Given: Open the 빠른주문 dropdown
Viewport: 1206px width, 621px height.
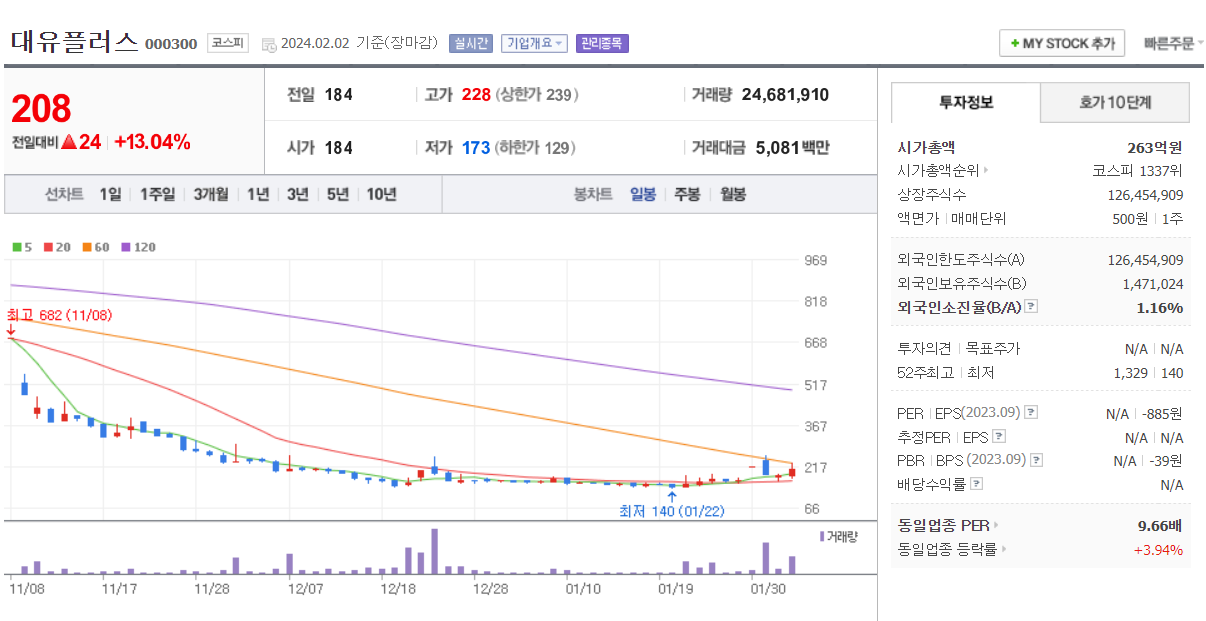Looking at the screenshot, I should [1173, 43].
